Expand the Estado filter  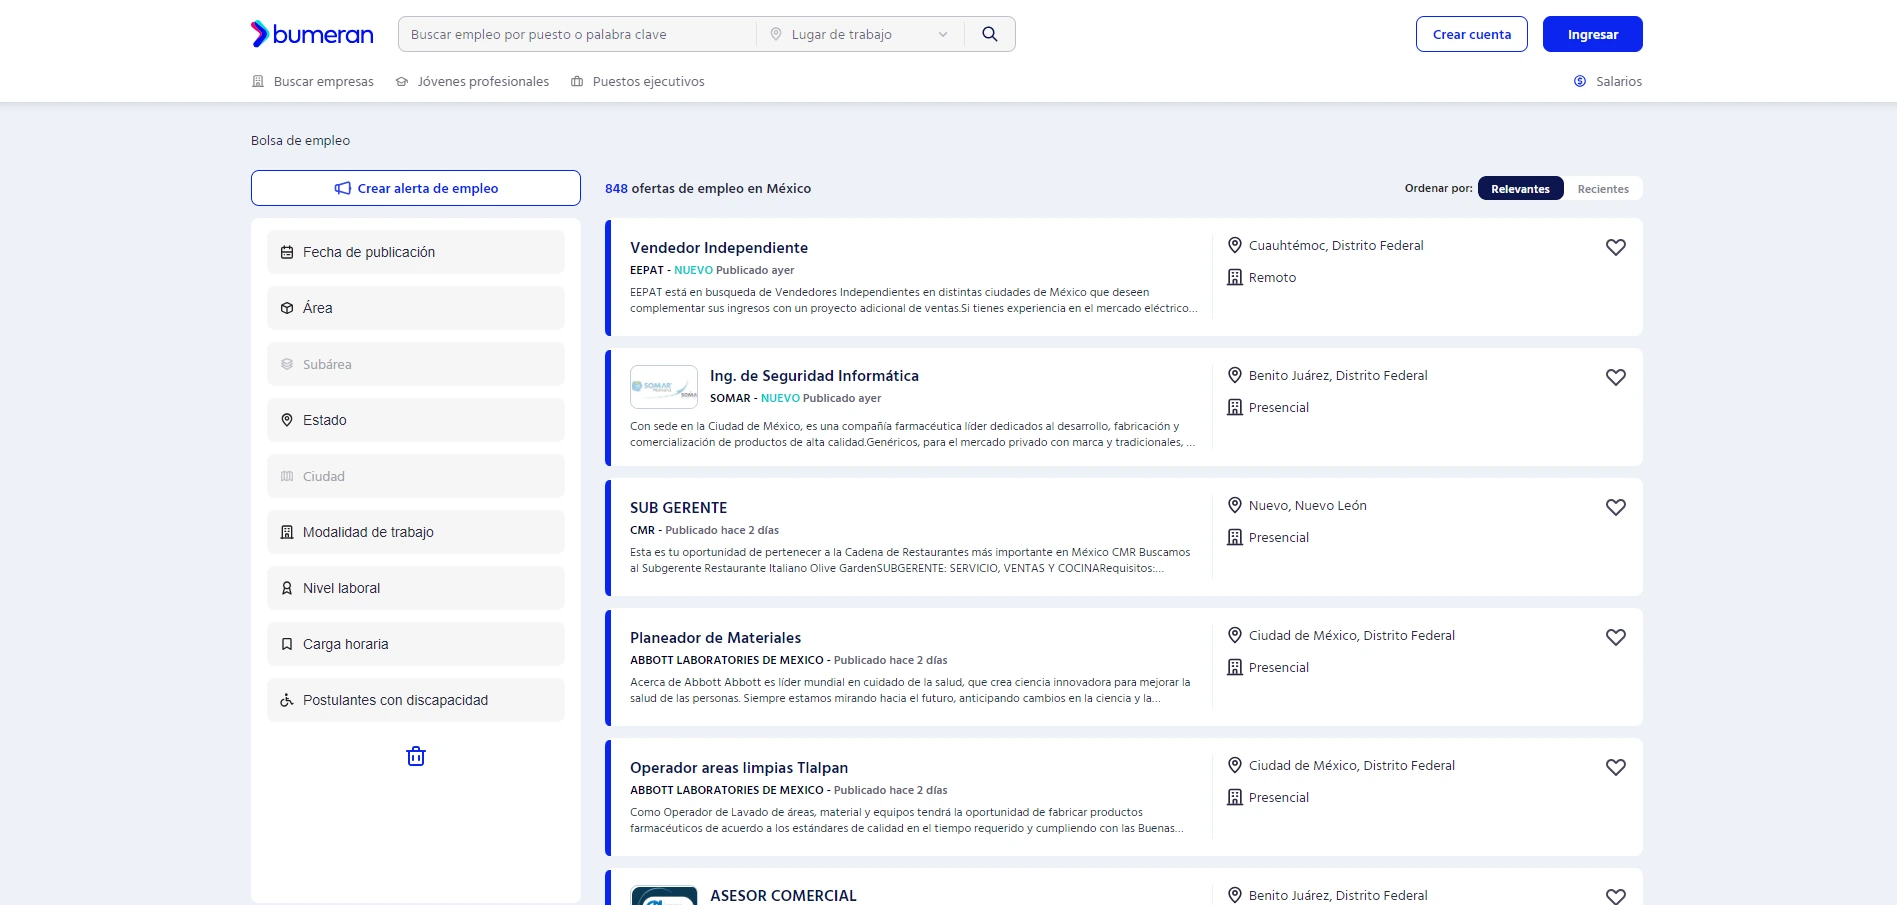point(416,420)
